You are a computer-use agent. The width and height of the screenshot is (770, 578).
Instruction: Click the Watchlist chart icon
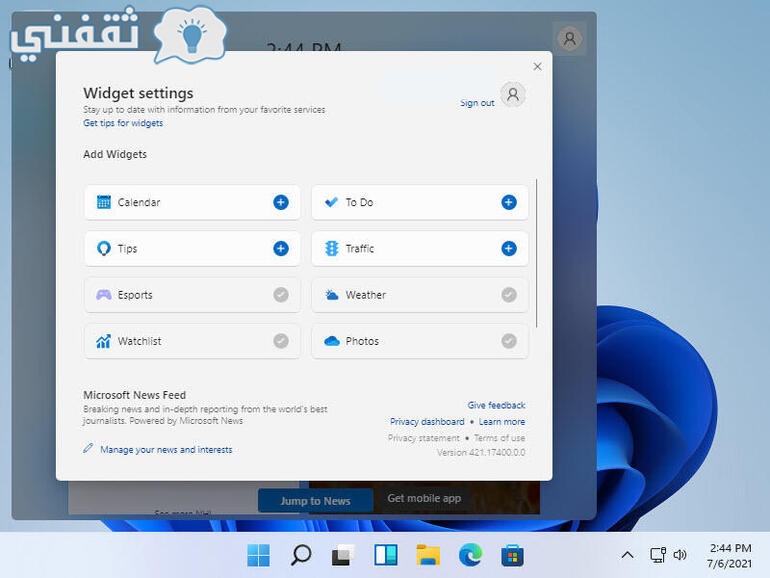(104, 341)
